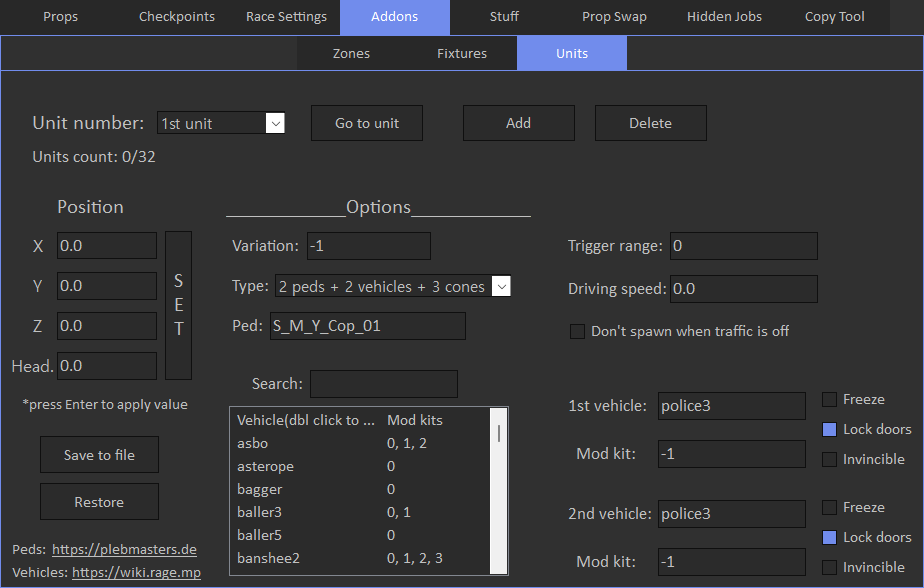
Task: Open the Race Settings tab
Action: point(286,17)
